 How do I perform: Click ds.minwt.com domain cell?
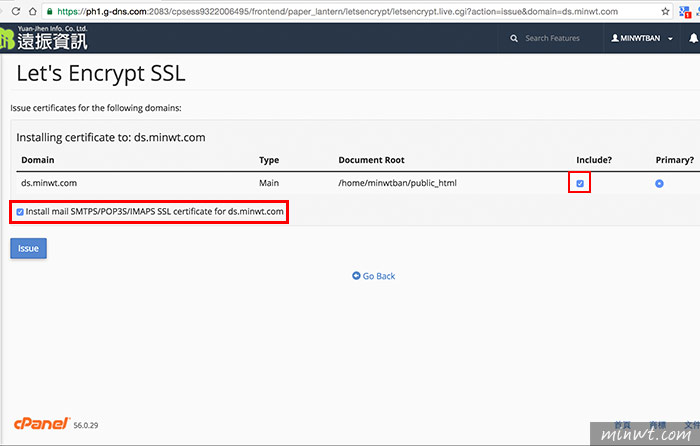(x=49, y=183)
